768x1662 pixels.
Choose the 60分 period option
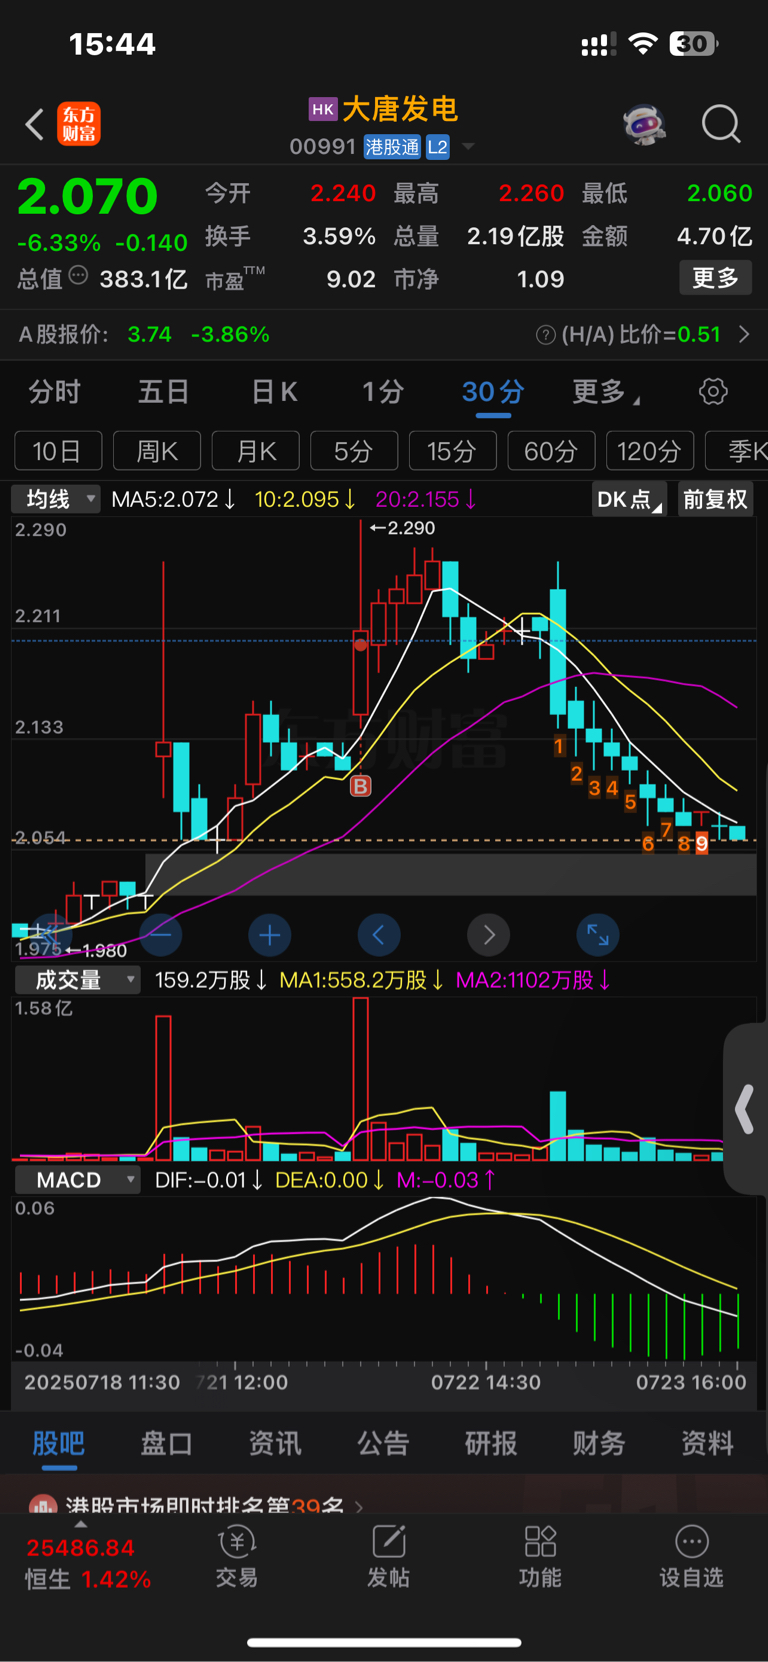(551, 451)
